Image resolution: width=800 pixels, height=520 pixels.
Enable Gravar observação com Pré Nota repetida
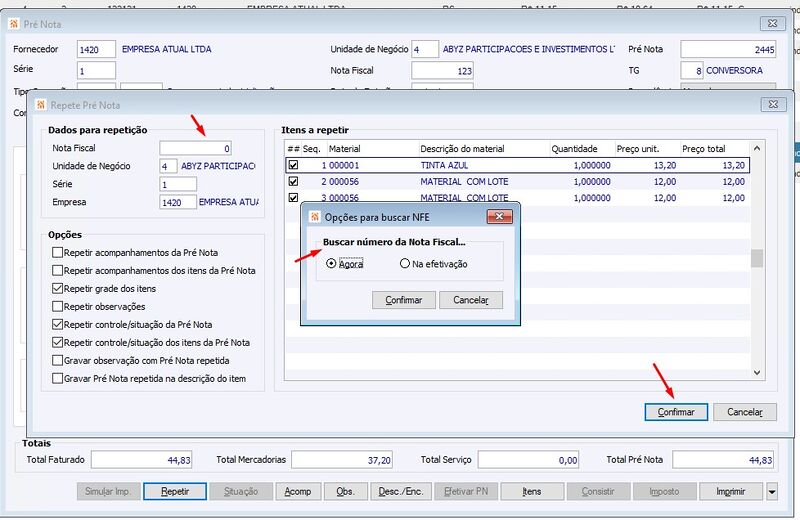point(58,360)
